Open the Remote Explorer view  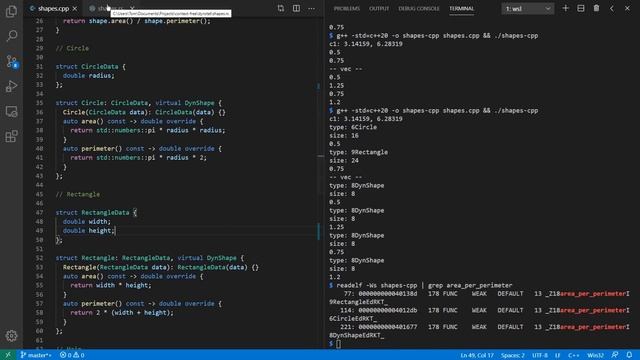click(x=11, y=111)
